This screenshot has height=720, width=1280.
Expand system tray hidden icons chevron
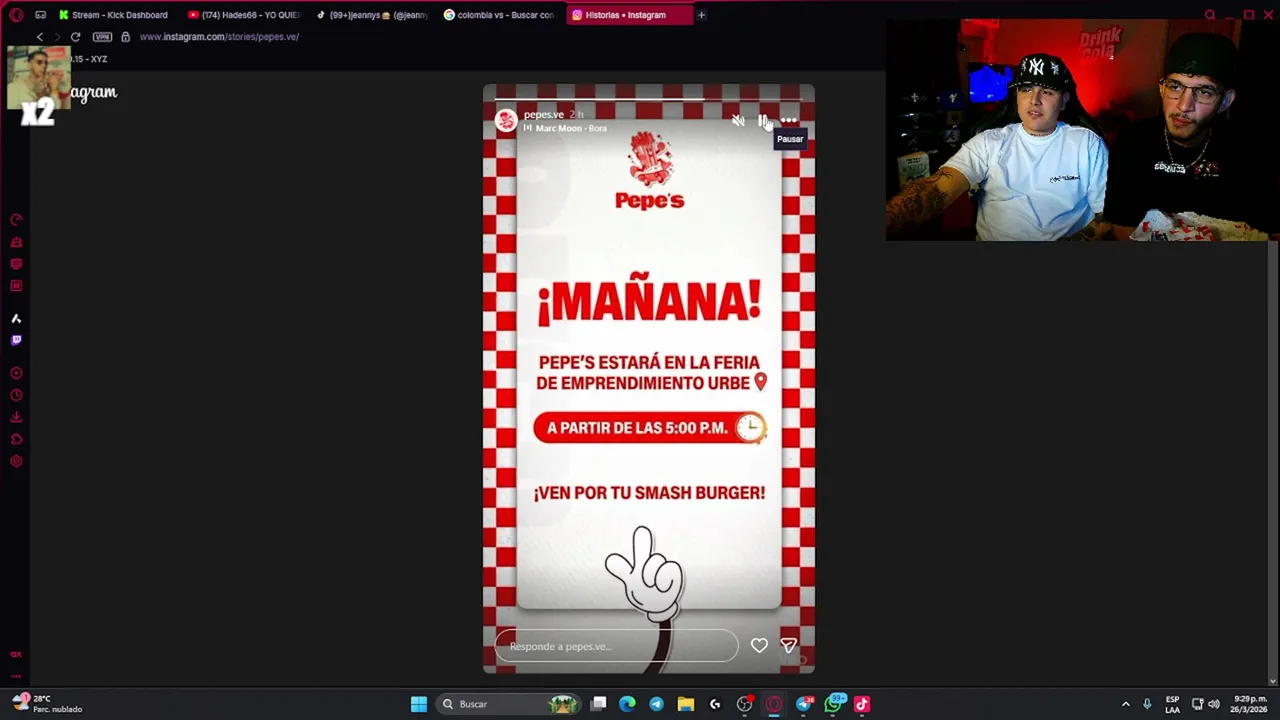pyautogui.click(x=1125, y=704)
